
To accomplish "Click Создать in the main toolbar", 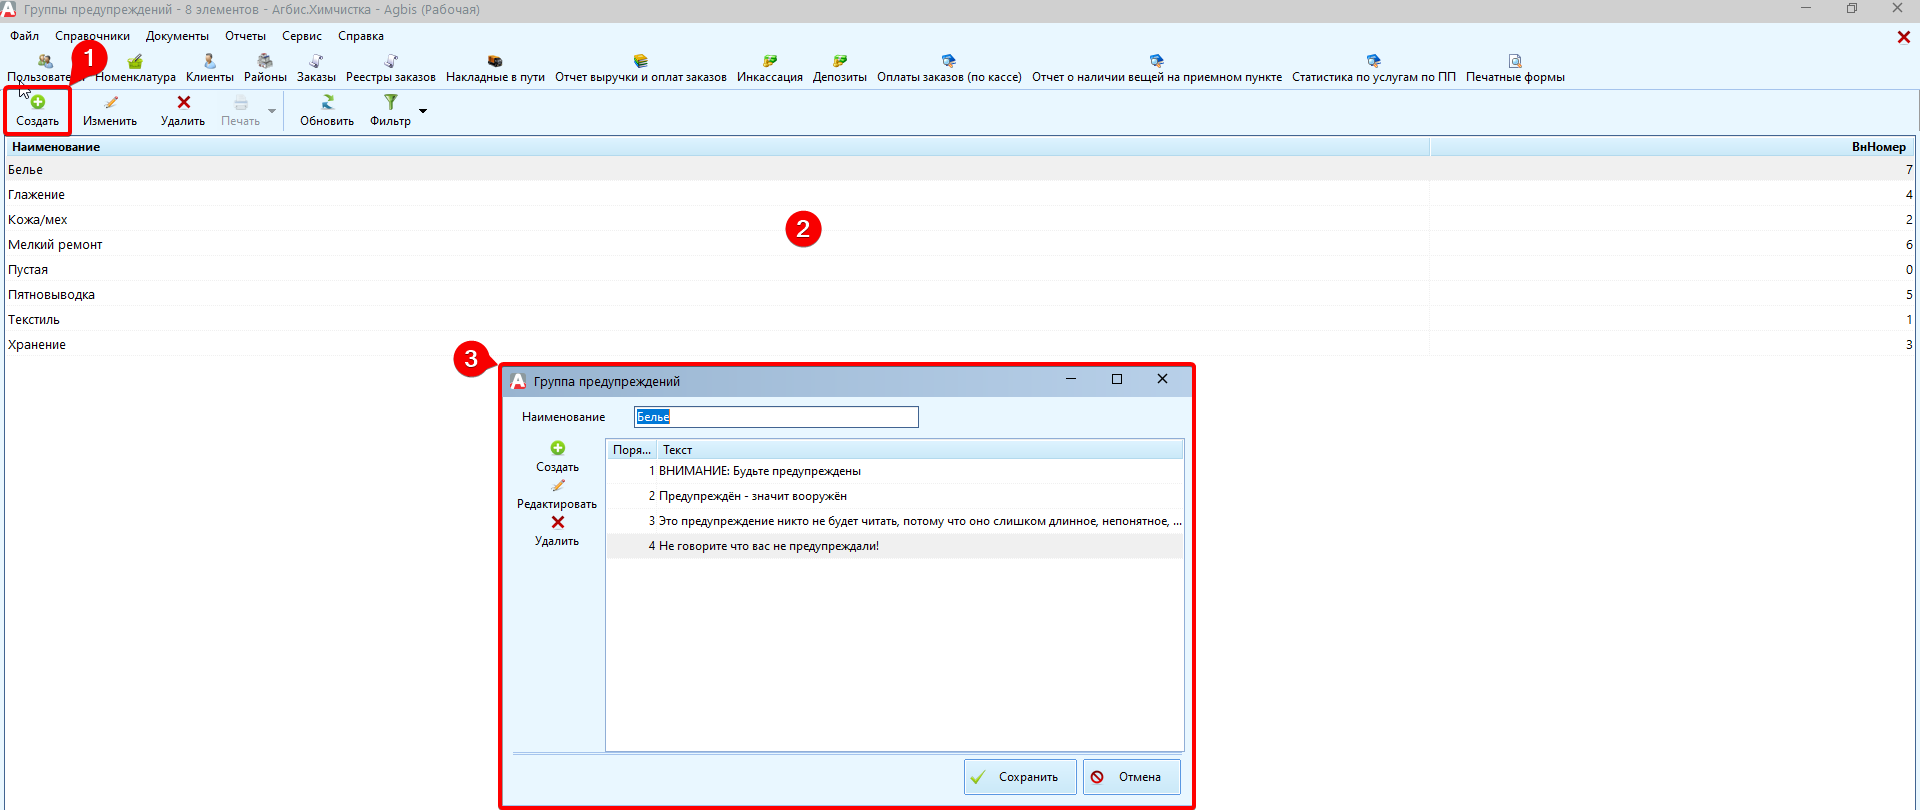I will [x=38, y=110].
